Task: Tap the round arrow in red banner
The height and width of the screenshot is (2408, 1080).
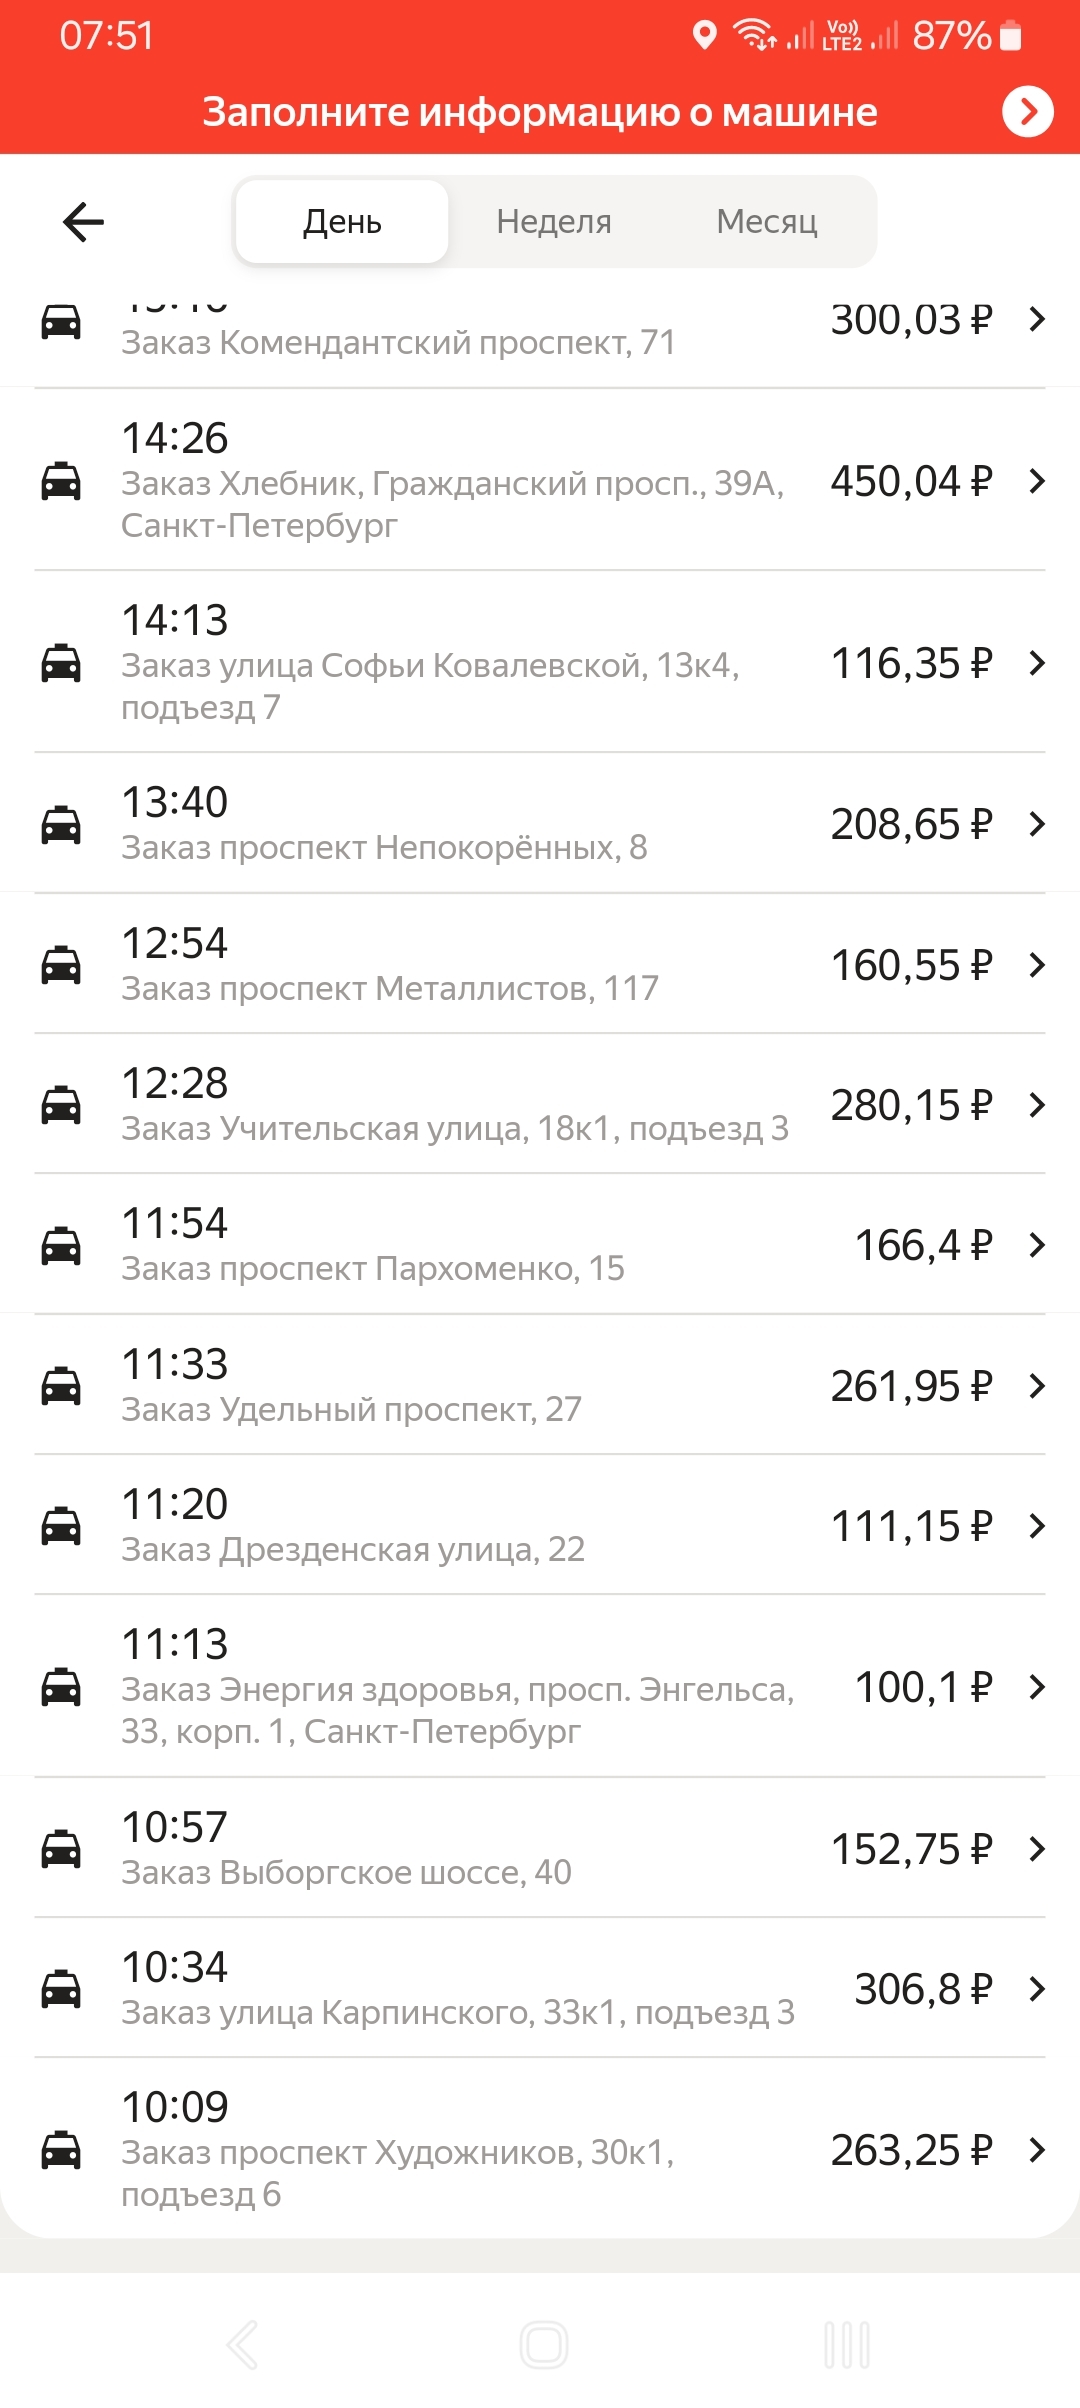Action: point(1028,111)
